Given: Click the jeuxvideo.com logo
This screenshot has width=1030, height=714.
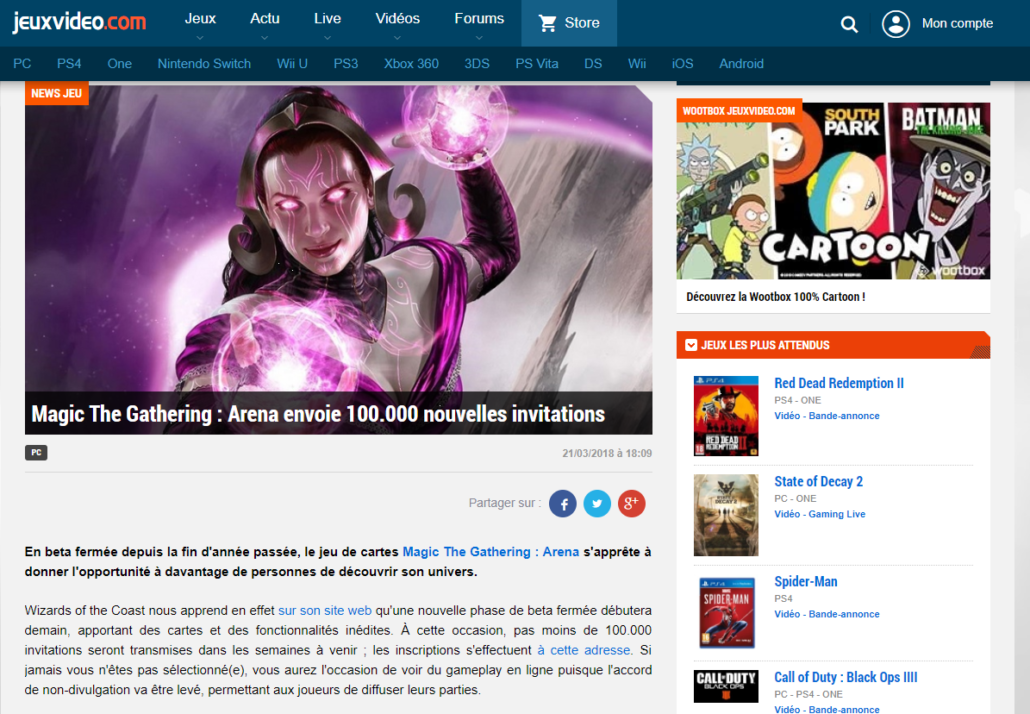Looking at the screenshot, I should click(x=79, y=22).
